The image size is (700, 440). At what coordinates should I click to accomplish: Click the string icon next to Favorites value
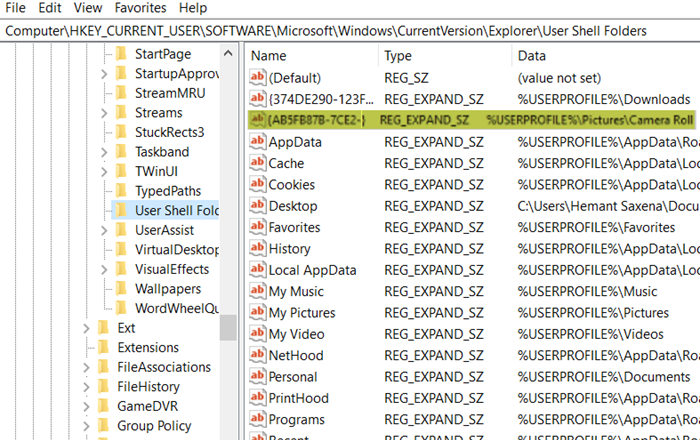(256, 227)
